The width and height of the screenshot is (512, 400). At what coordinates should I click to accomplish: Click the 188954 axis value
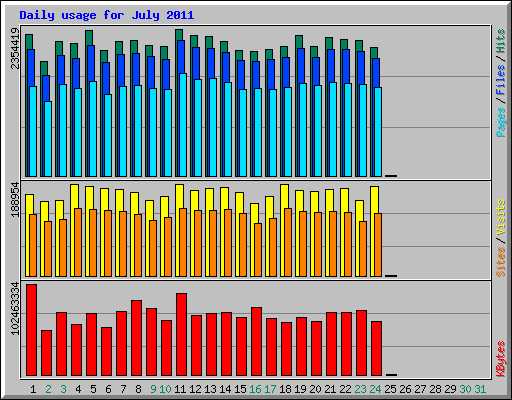point(15,199)
